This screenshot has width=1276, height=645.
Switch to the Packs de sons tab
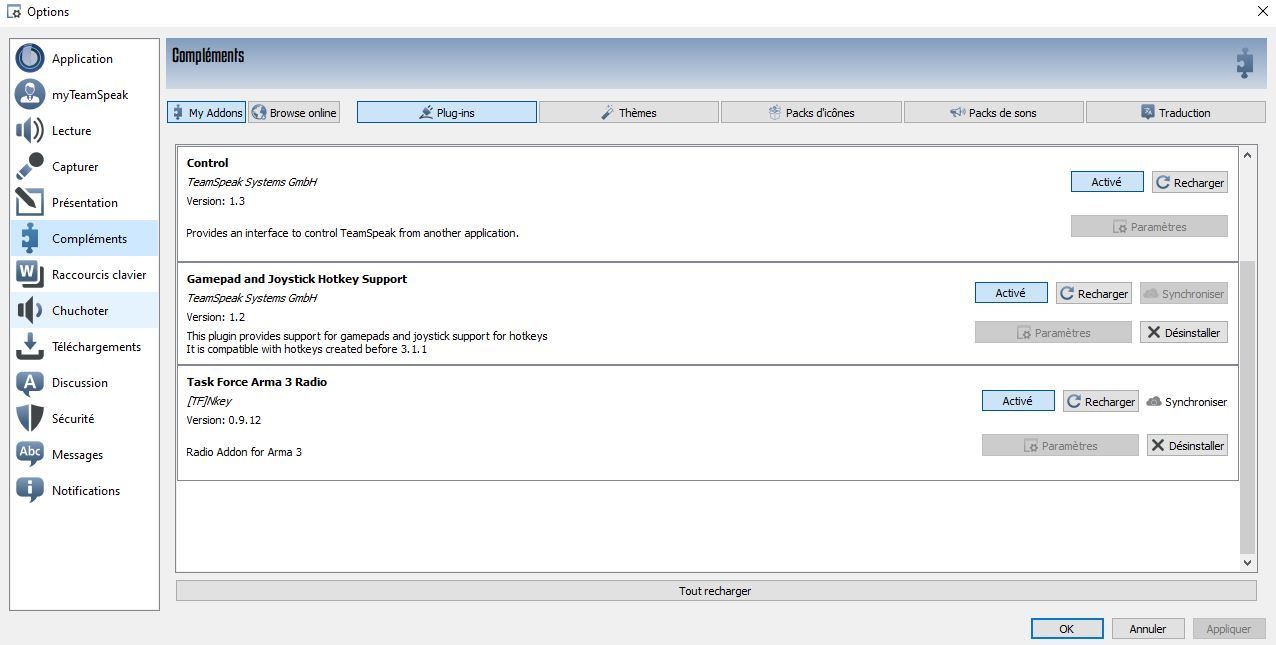point(993,113)
